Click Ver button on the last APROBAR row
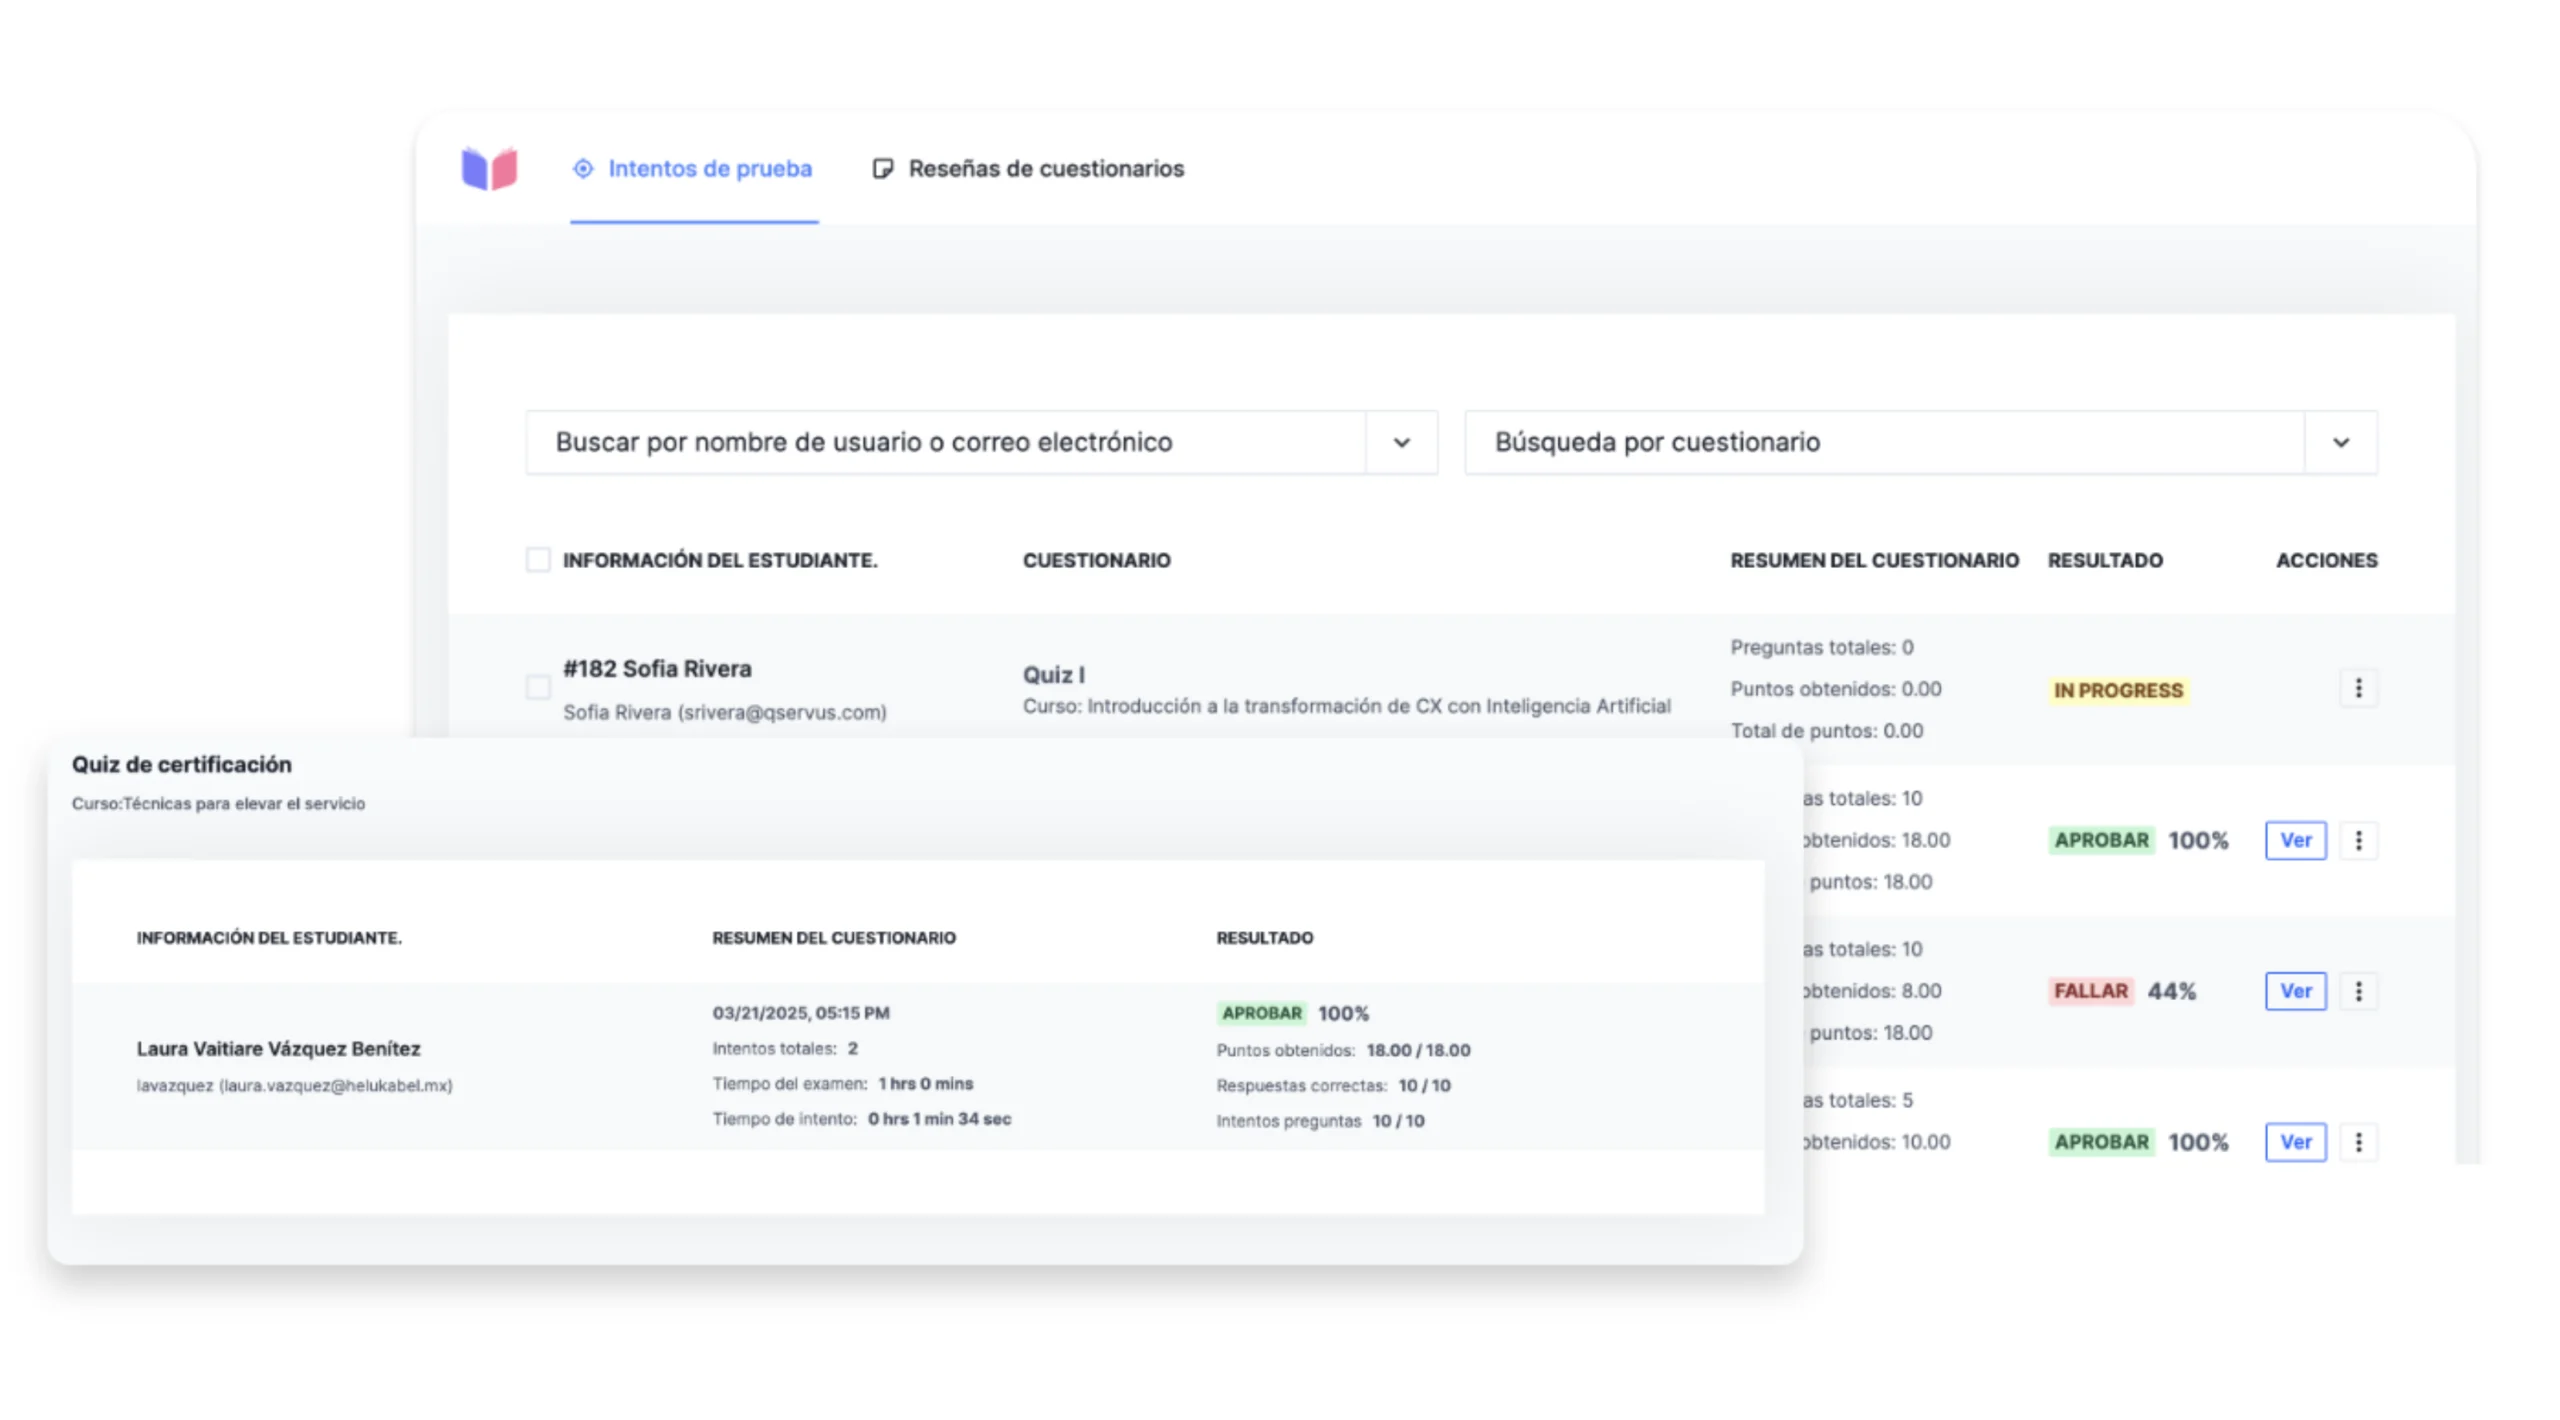 pyautogui.click(x=2295, y=1142)
